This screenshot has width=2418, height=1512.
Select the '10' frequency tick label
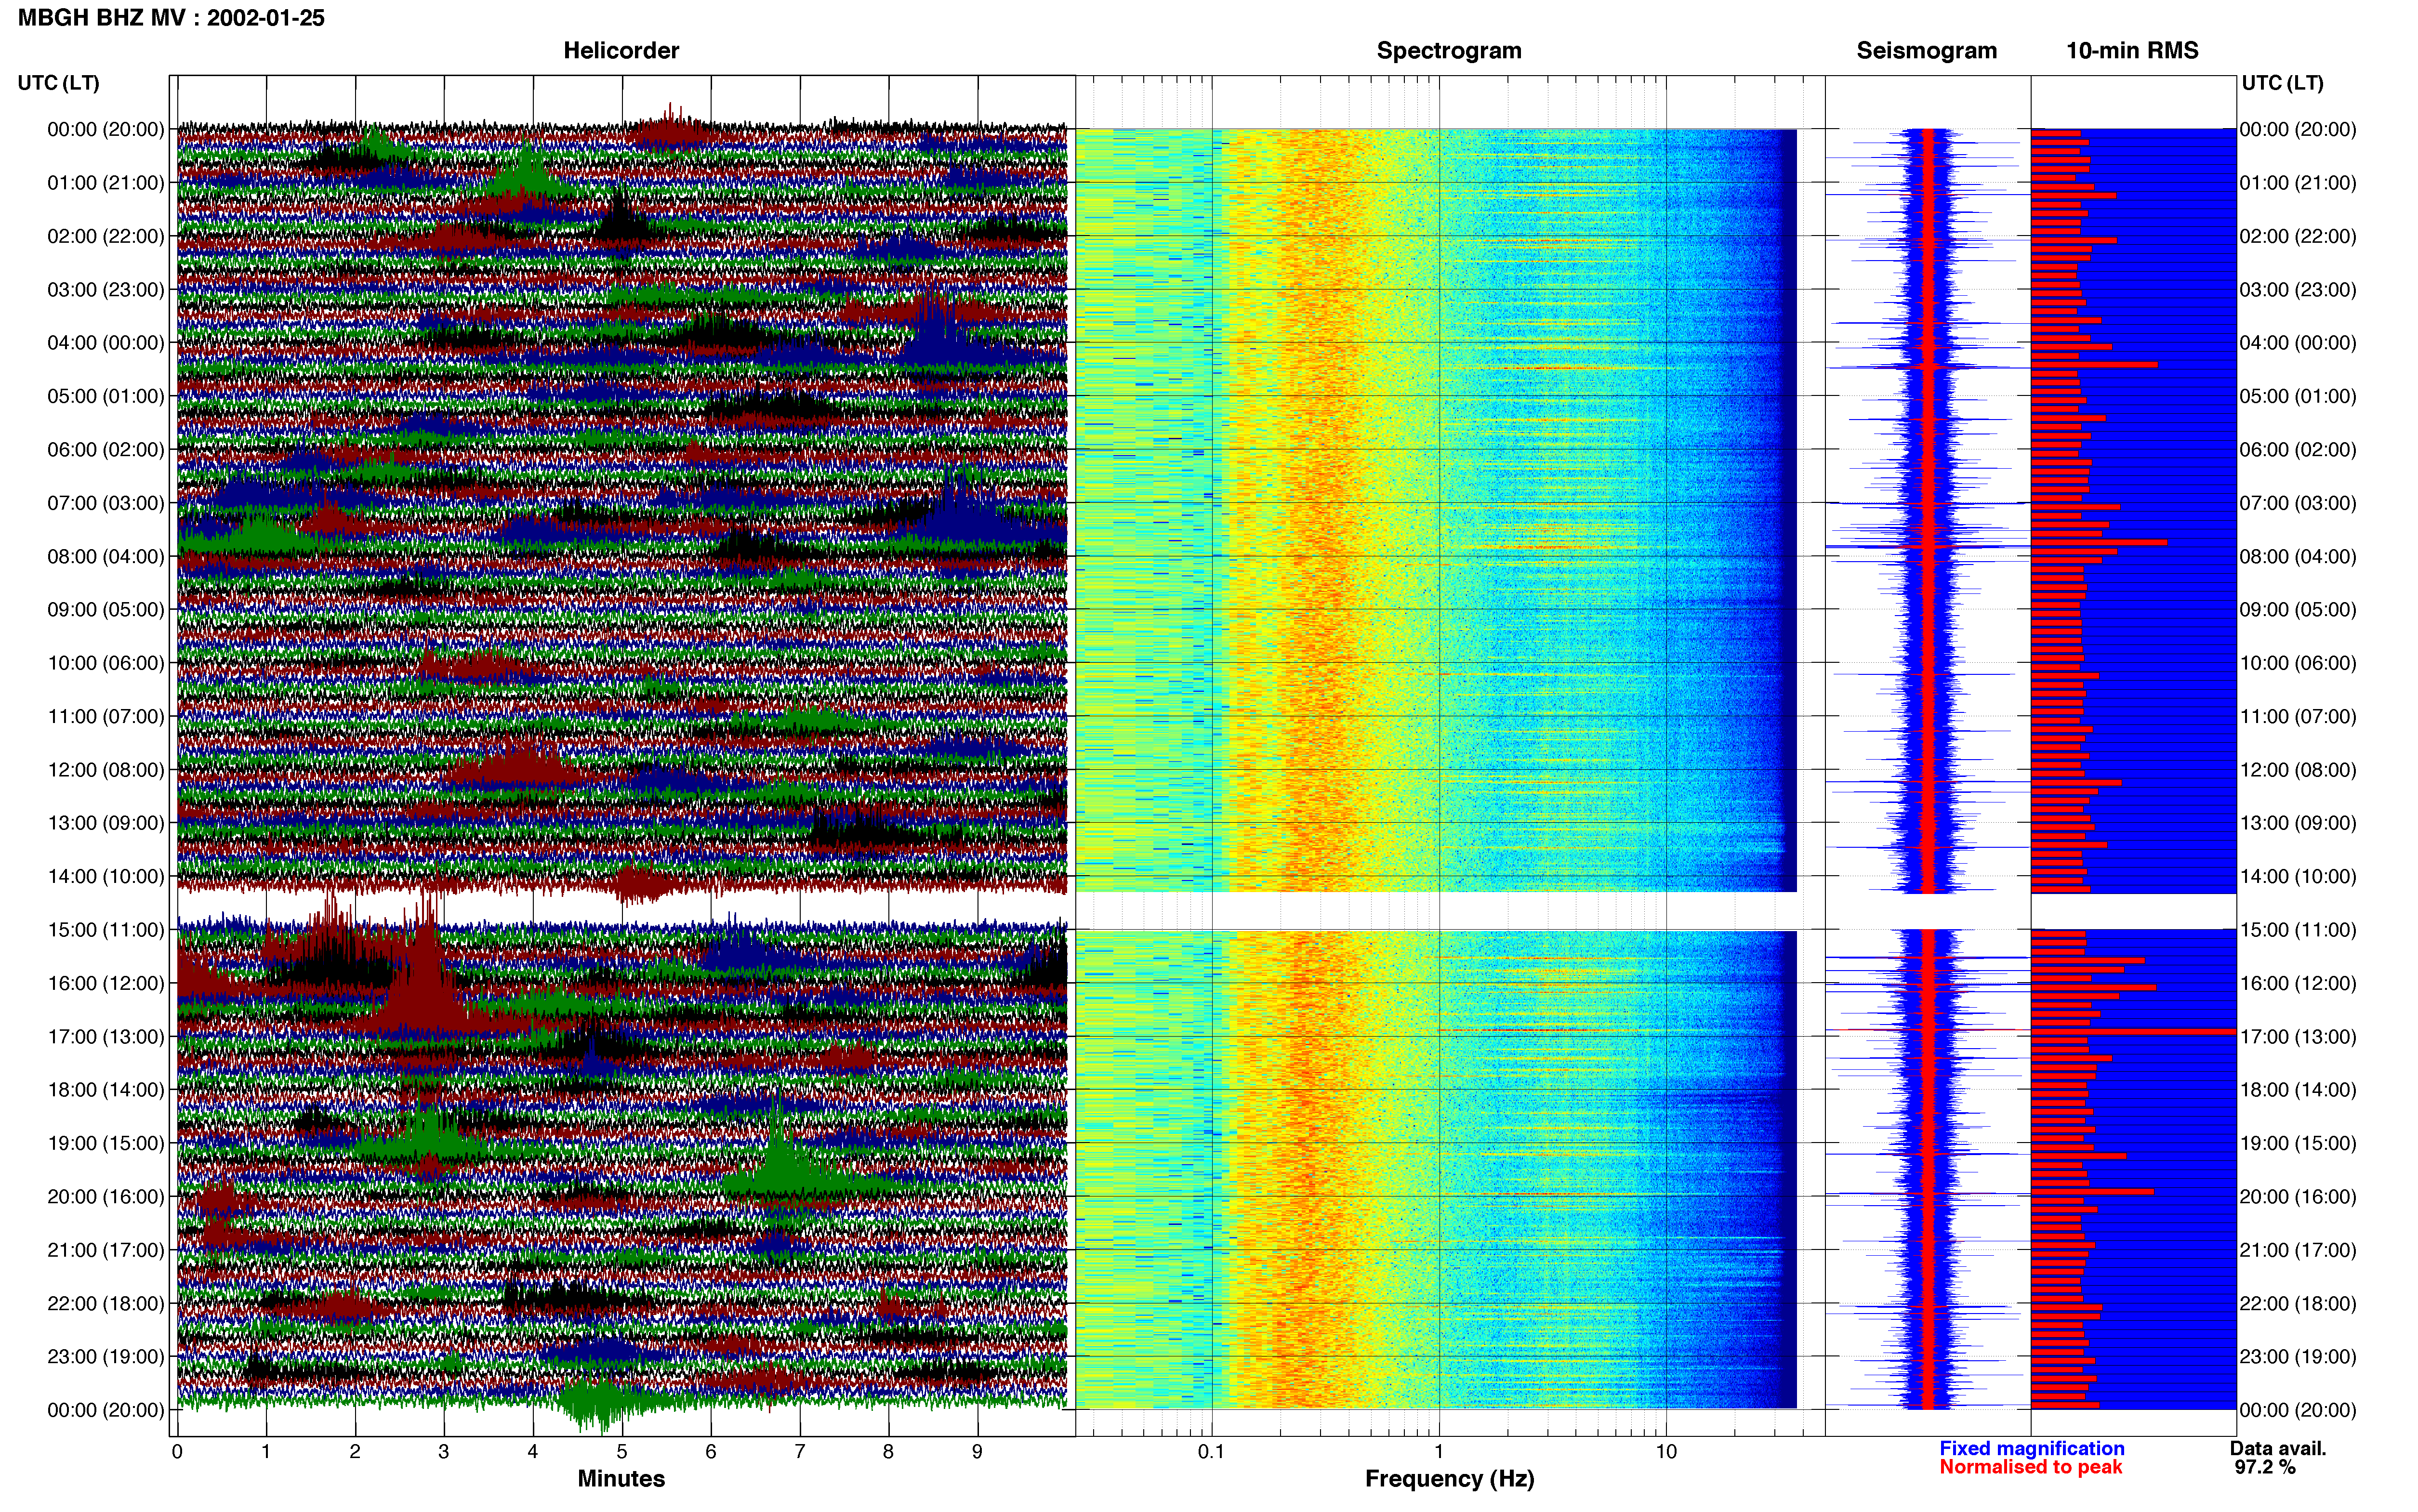point(1665,1452)
